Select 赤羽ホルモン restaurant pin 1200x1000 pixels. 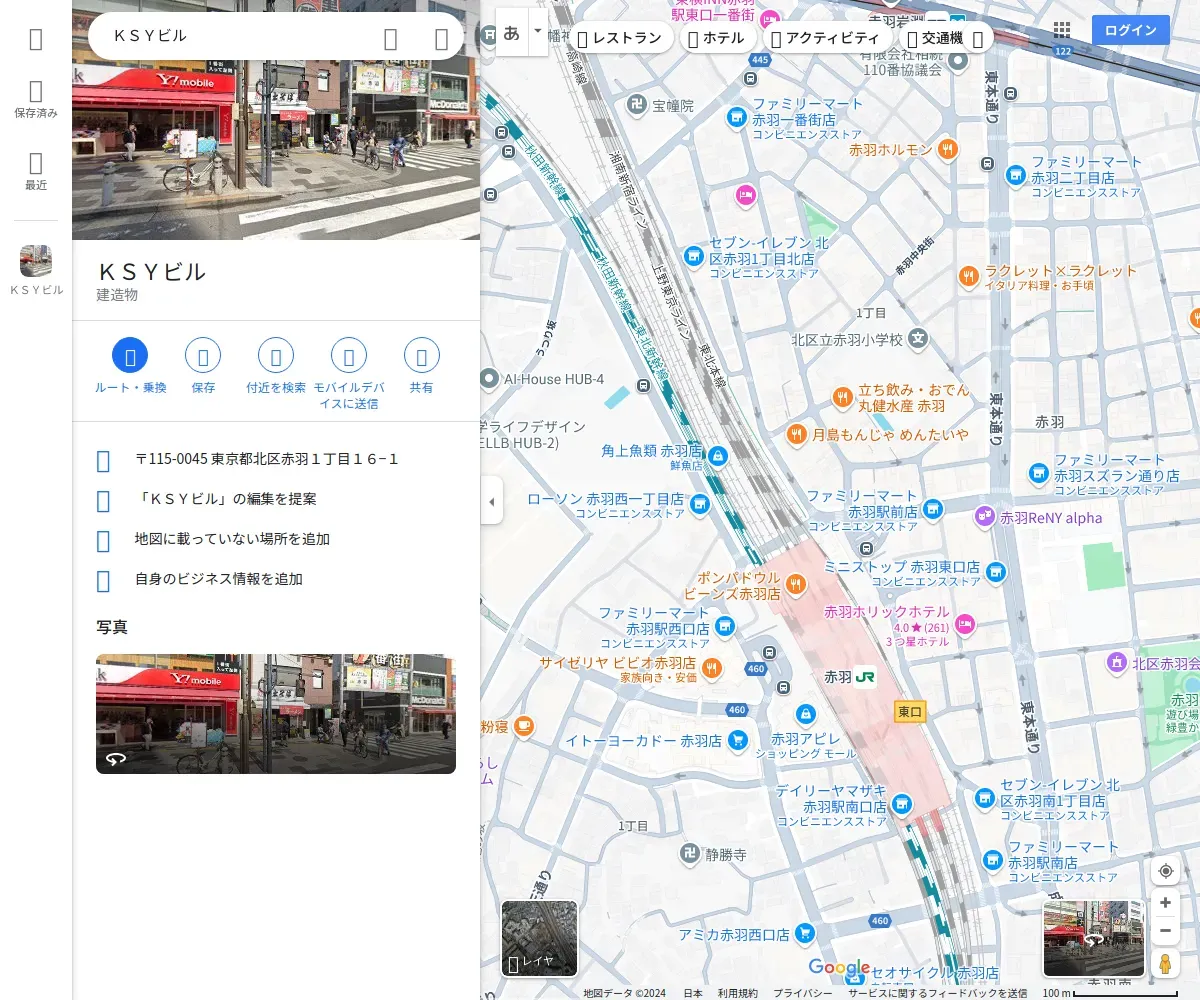pyautogui.click(x=947, y=150)
